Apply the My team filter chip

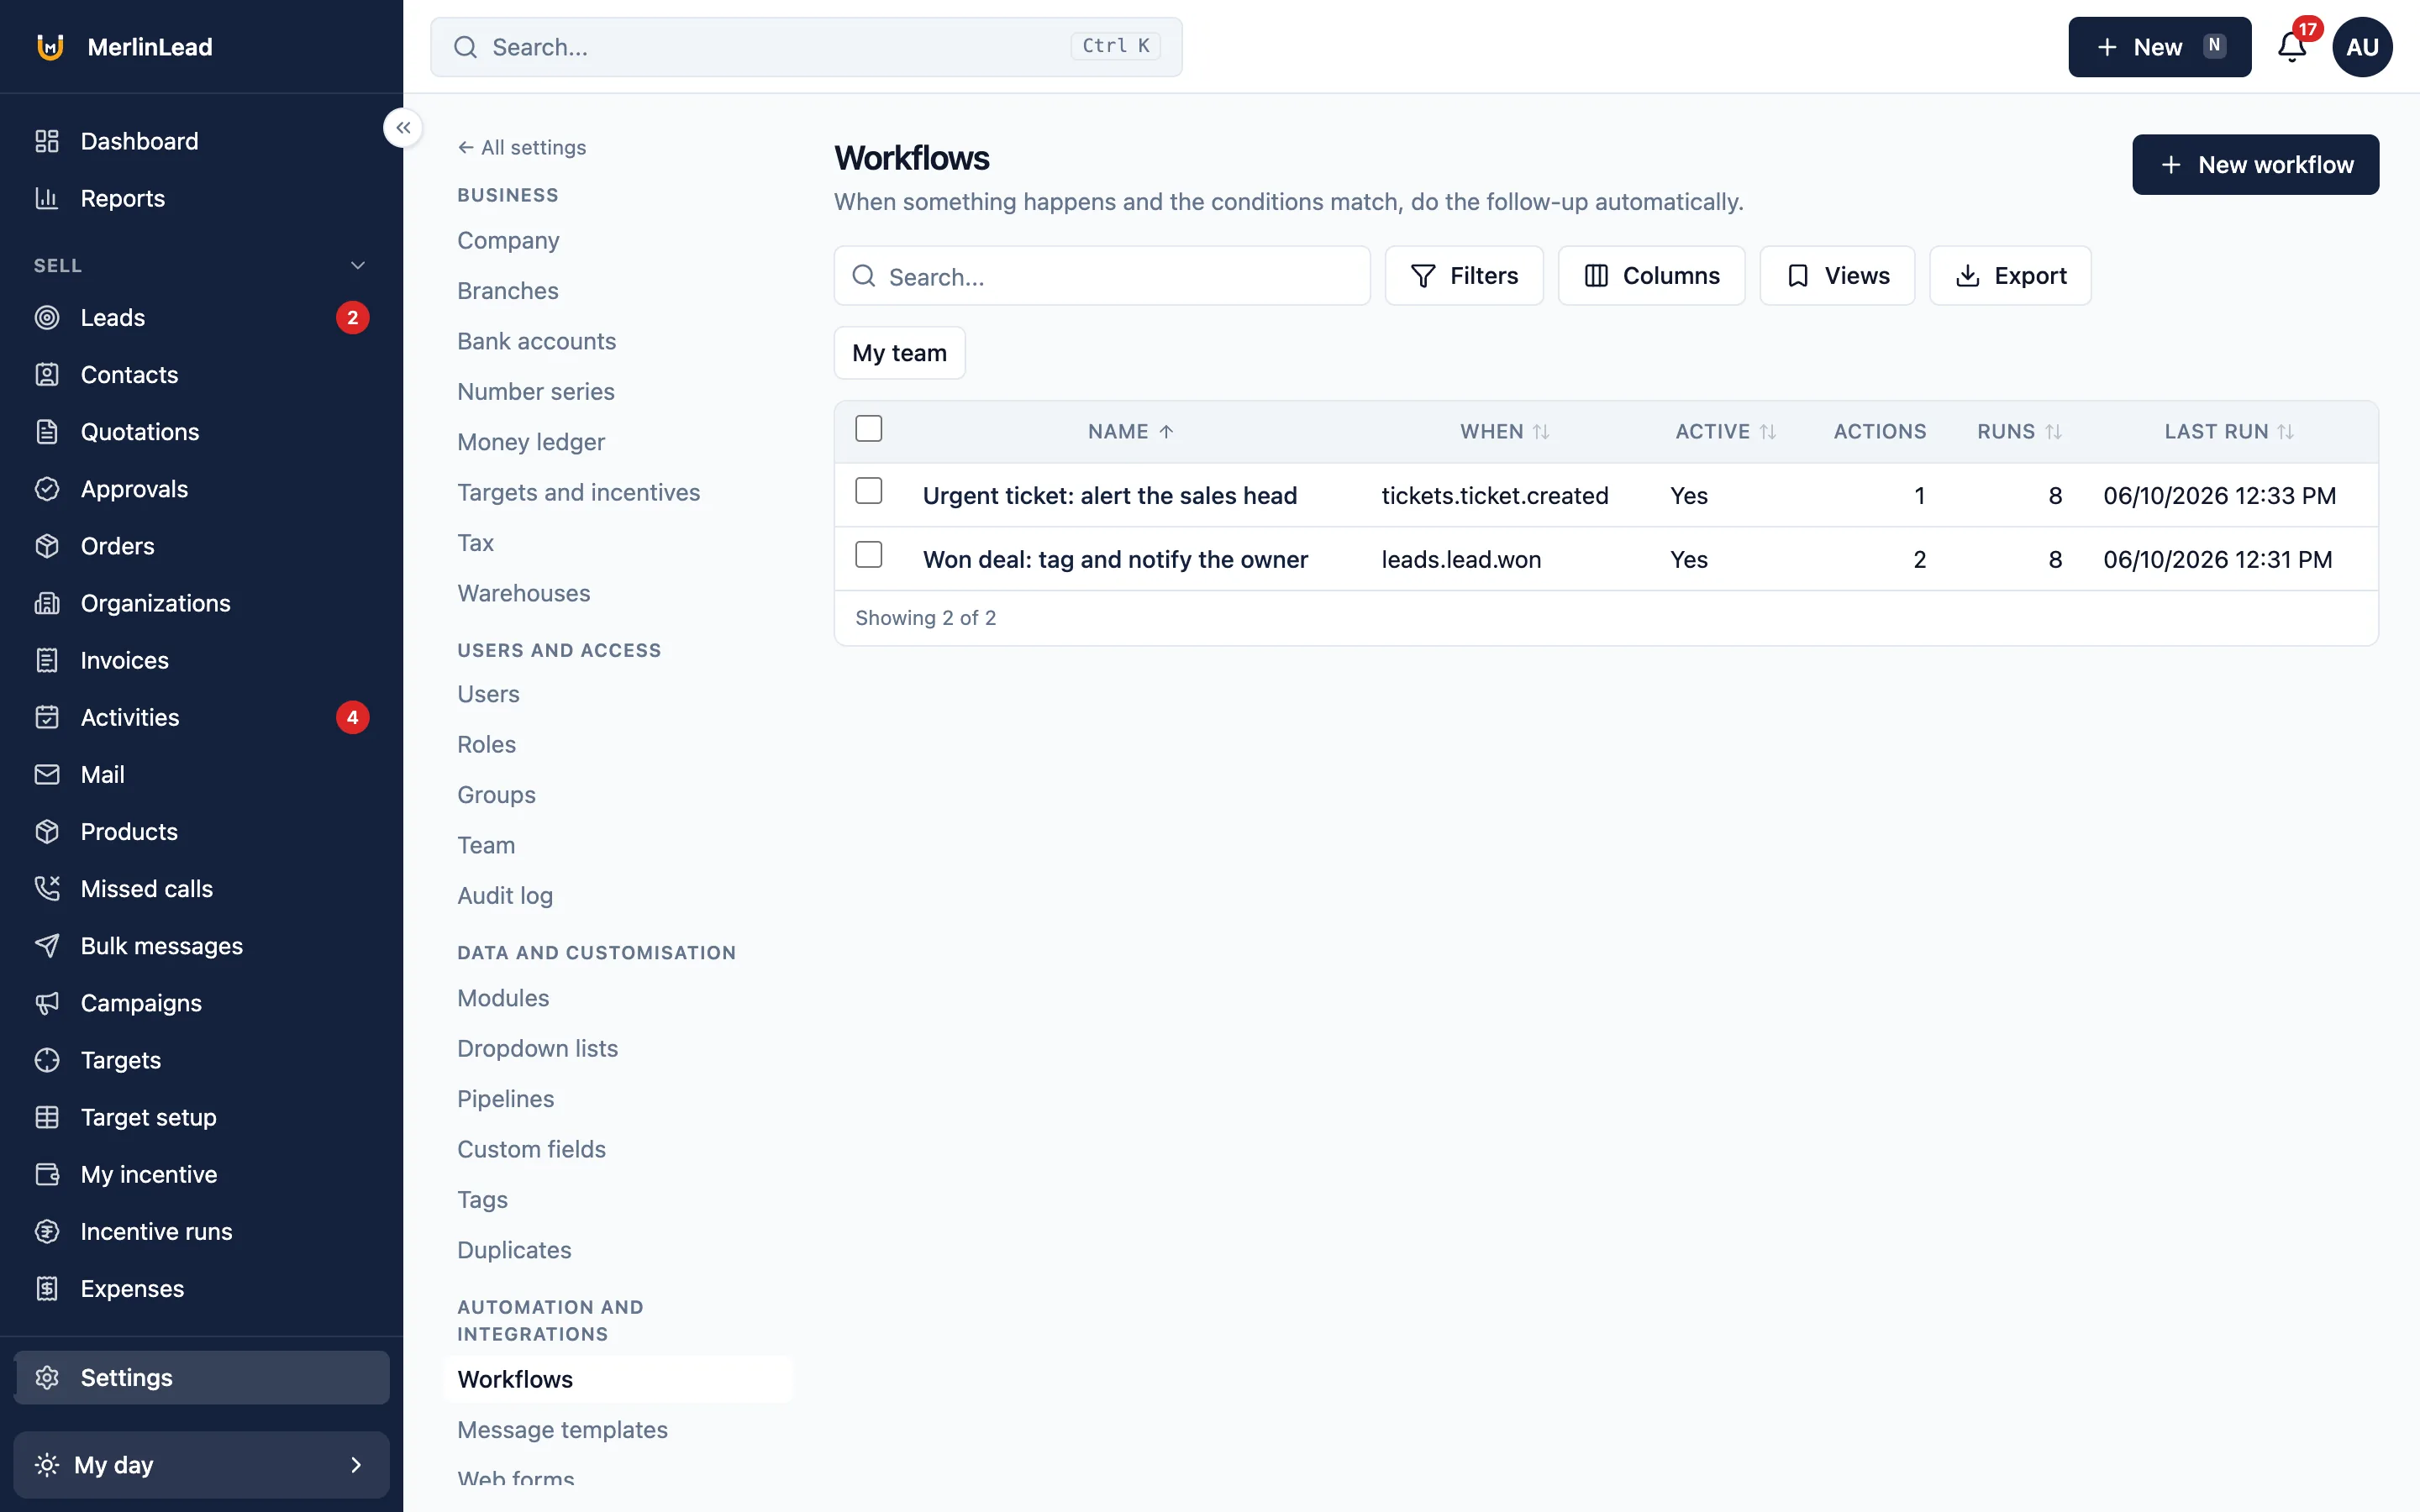(x=899, y=353)
